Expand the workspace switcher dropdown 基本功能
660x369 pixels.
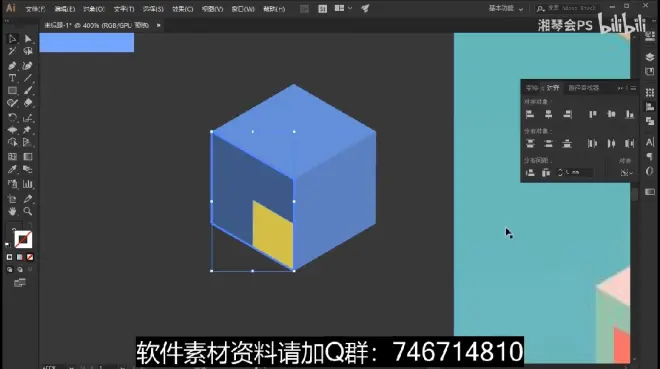click(506, 8)
